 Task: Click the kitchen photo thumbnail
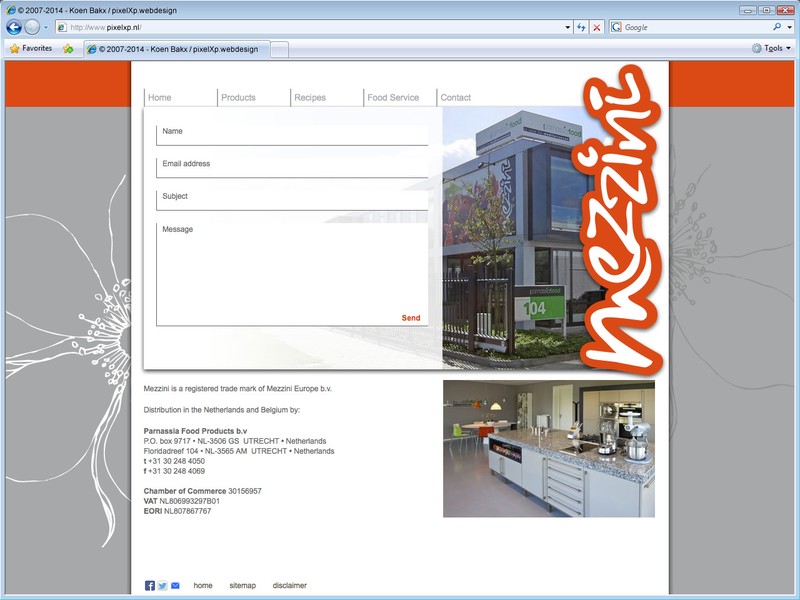tap(548, 448)
